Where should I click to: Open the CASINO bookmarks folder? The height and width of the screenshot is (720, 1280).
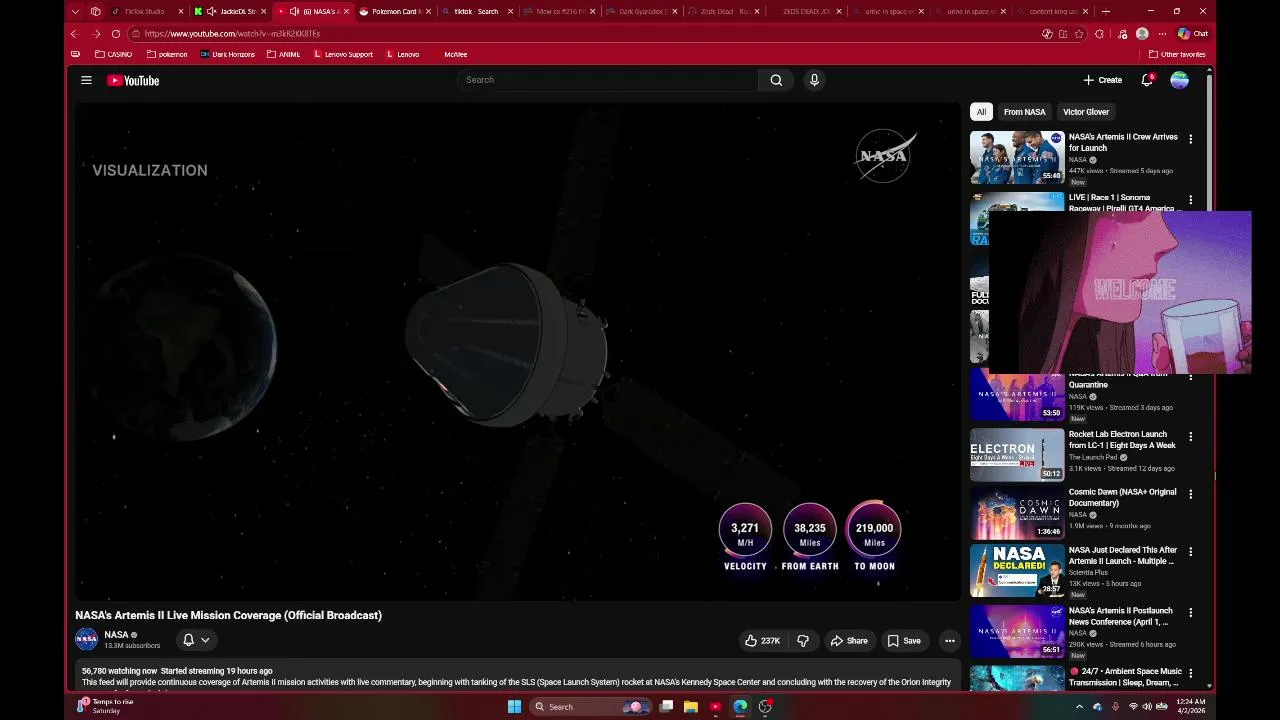click(113, 54)
